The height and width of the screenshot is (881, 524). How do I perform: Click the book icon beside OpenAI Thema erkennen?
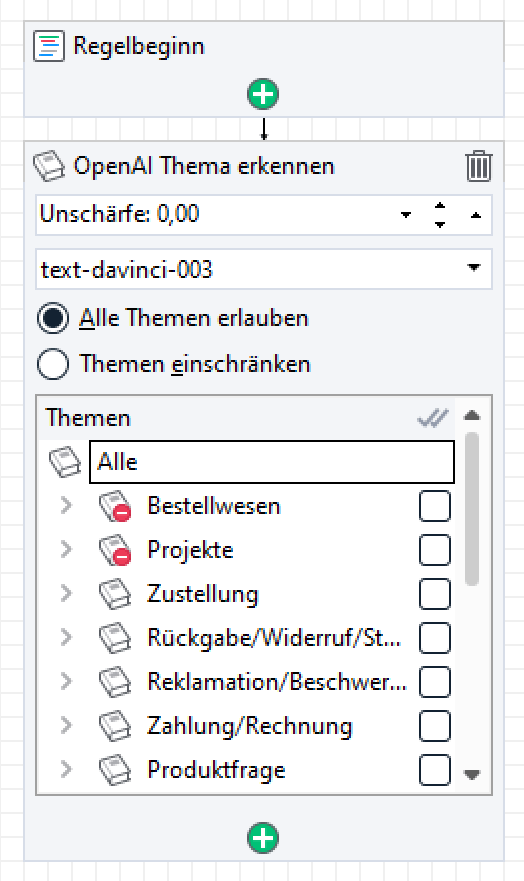(x=49, y=166)
